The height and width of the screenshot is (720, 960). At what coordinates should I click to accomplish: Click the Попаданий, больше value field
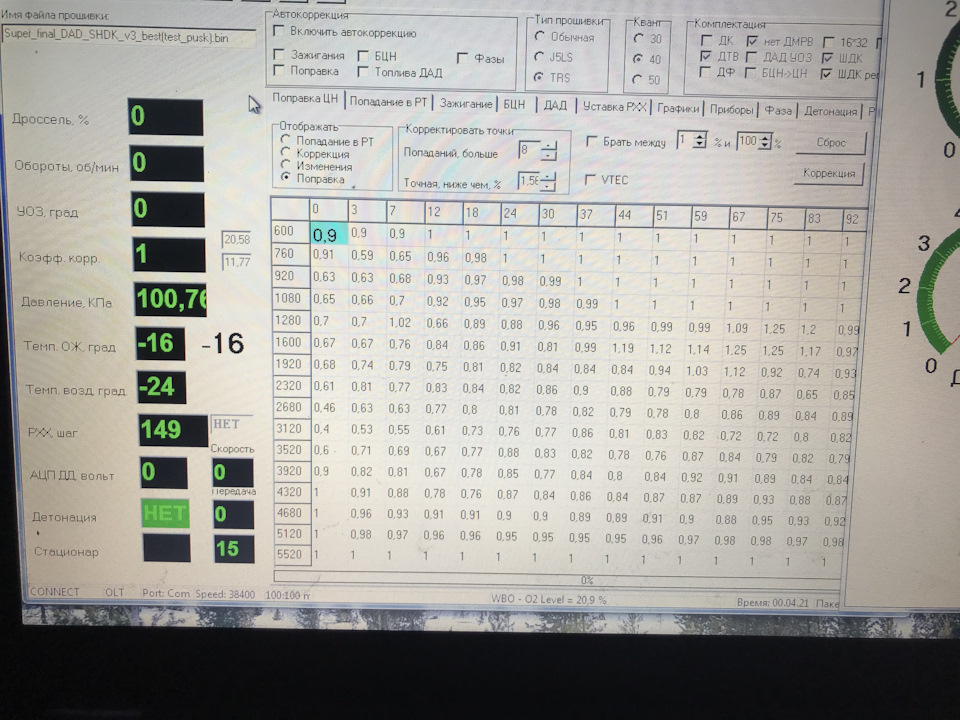click(530, 150)
